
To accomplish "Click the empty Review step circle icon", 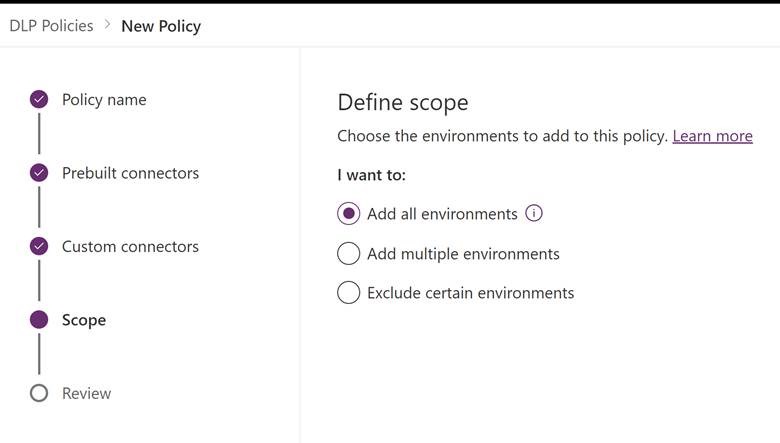I will 39,393.
